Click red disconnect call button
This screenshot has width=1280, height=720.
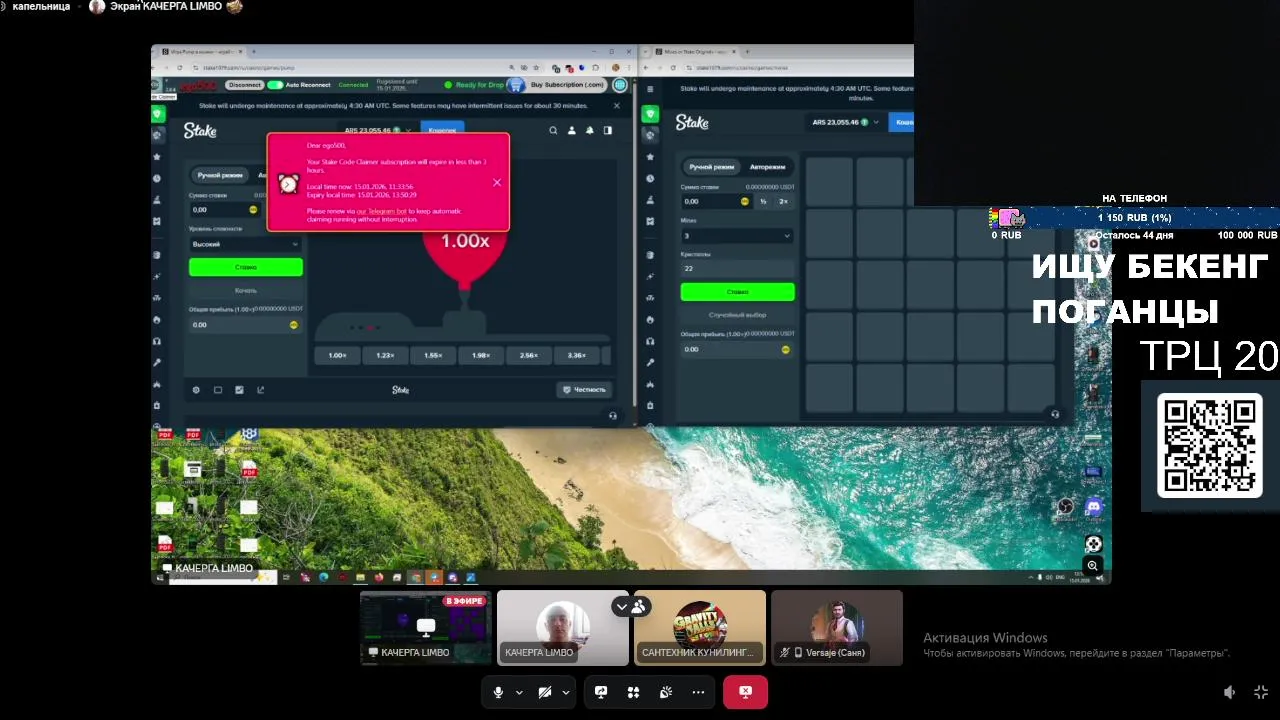click(745, 692)
